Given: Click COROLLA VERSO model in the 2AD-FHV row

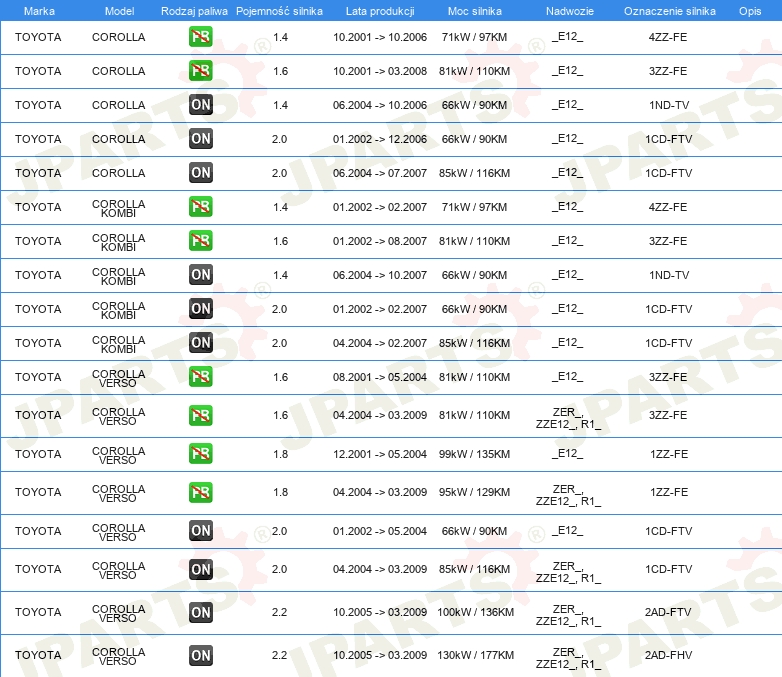Looking at the screenshot, I should [x=118, y=656].
